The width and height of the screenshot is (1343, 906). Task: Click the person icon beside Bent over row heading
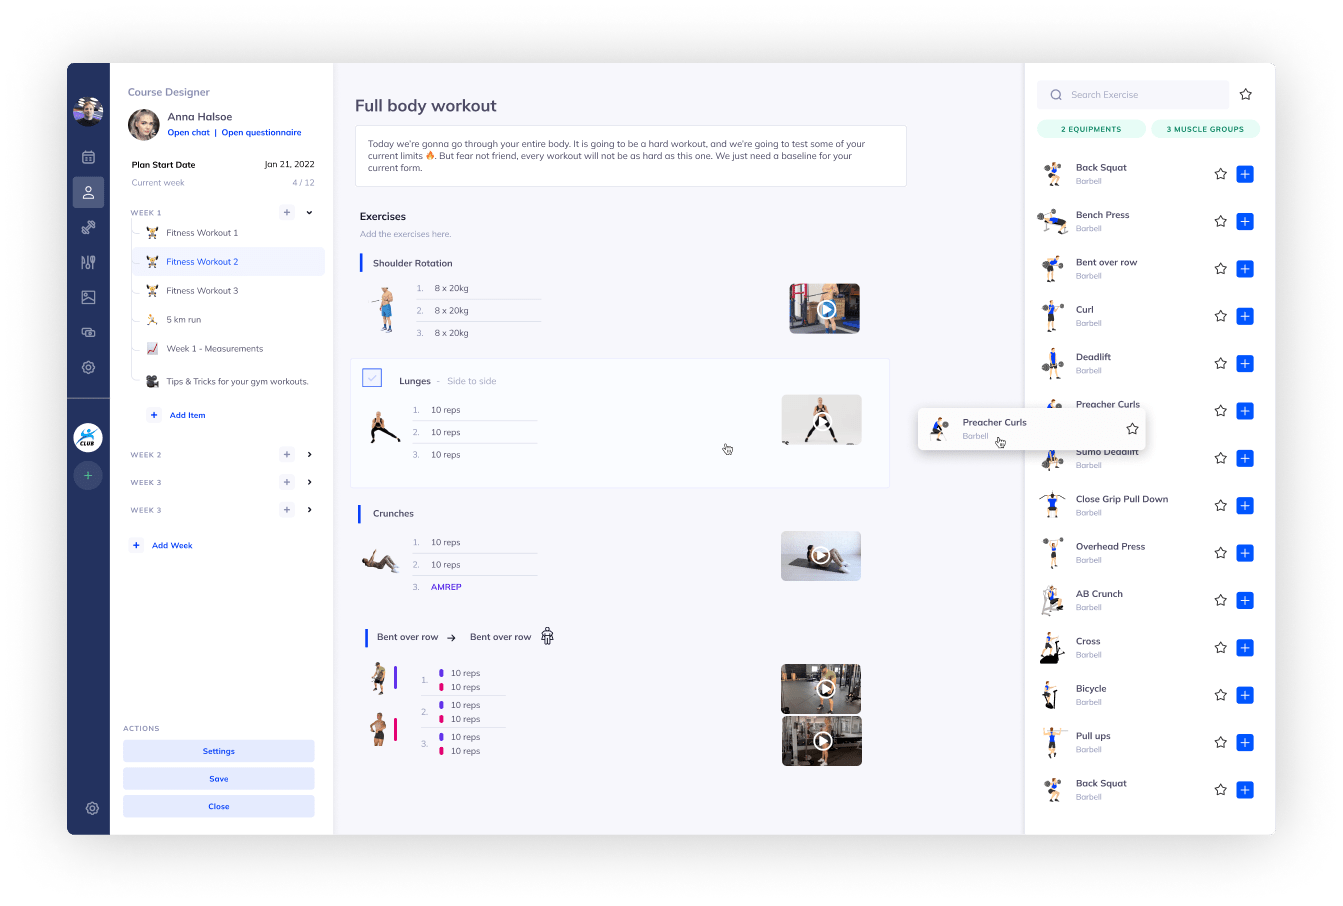547,636
